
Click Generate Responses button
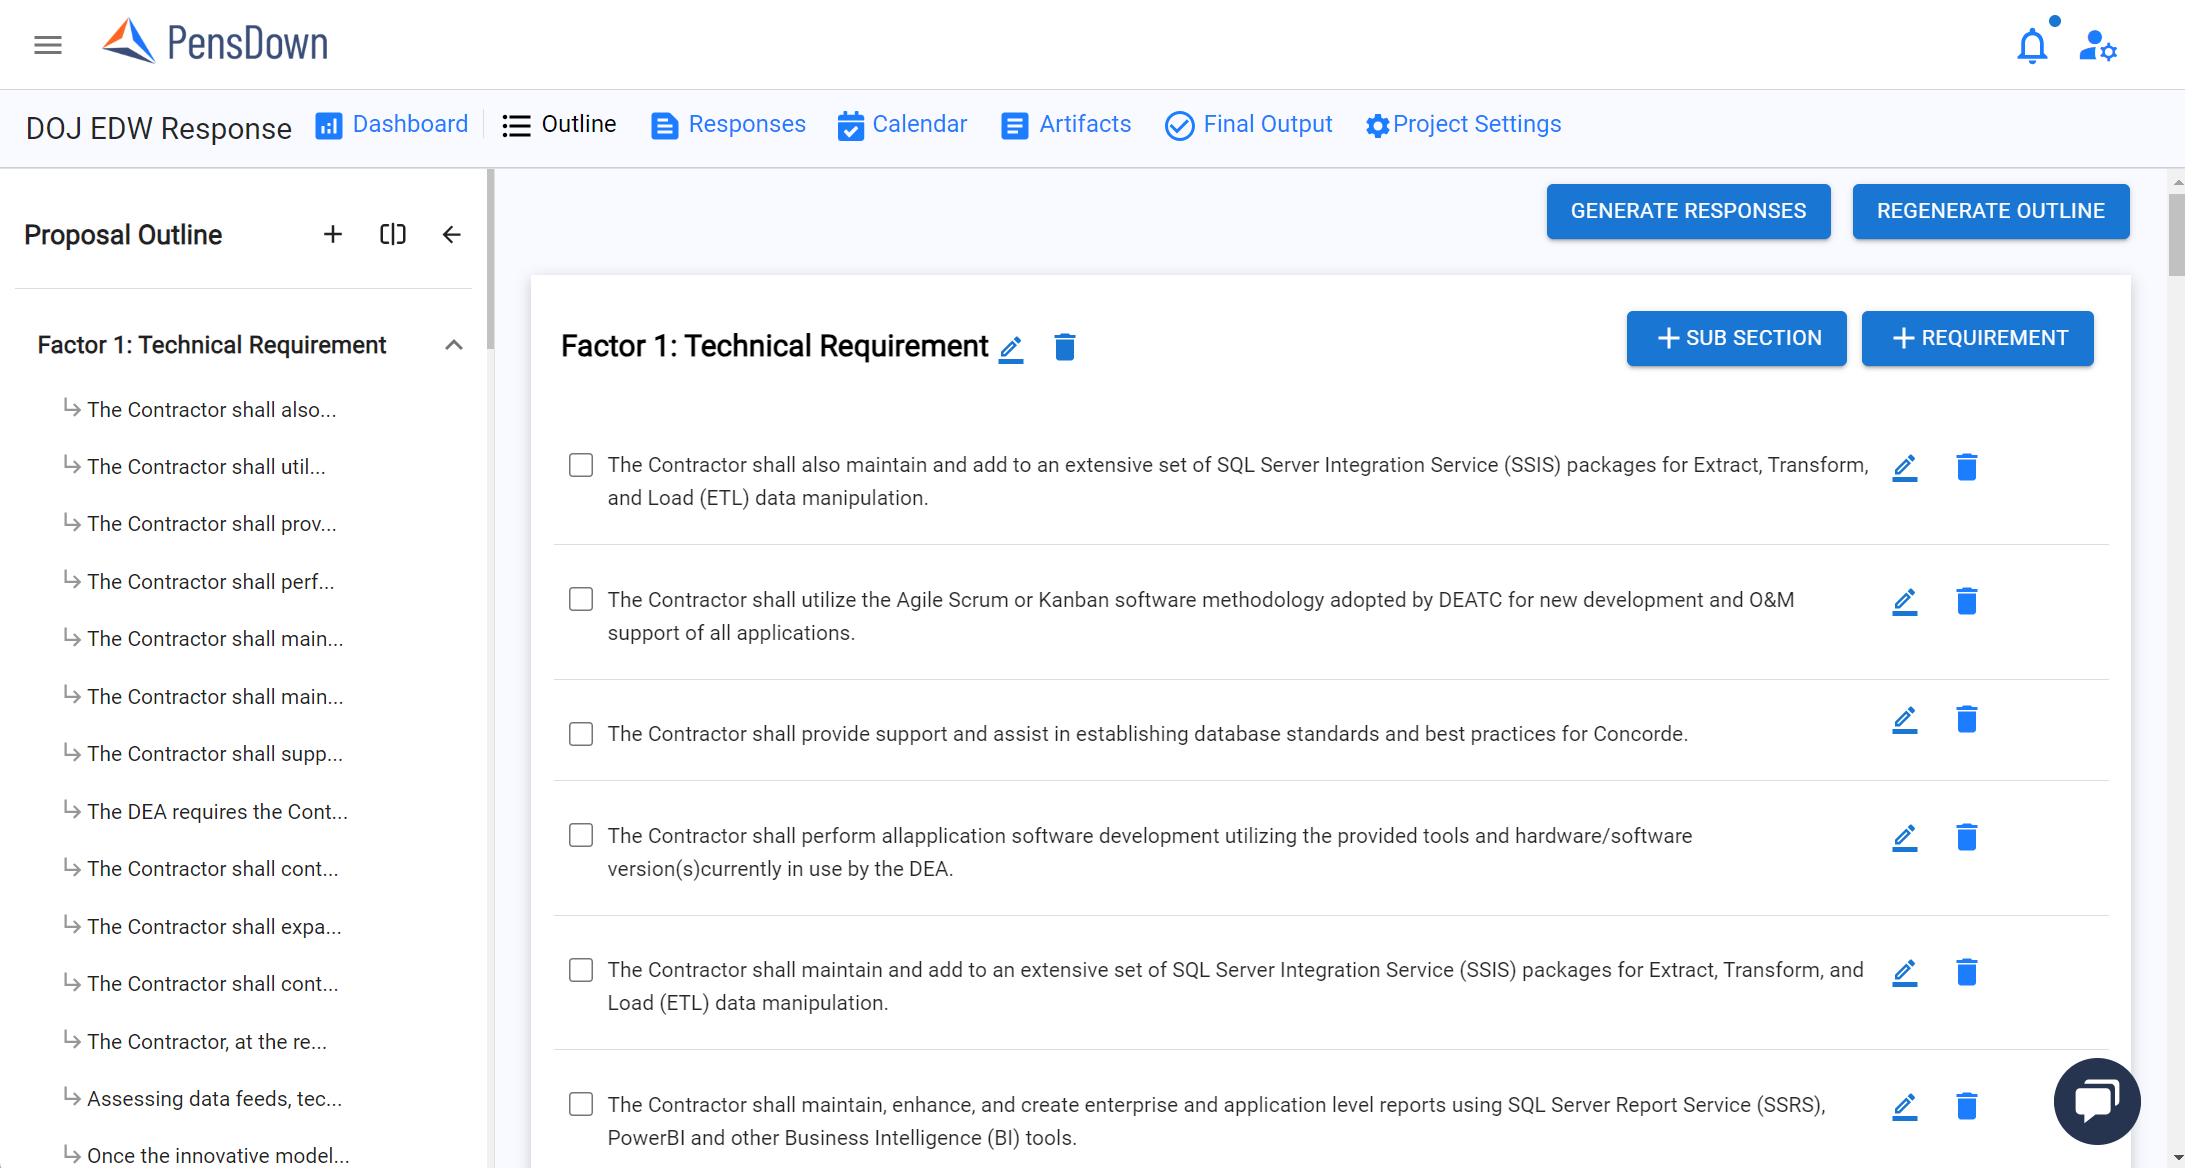point(1689,211)
